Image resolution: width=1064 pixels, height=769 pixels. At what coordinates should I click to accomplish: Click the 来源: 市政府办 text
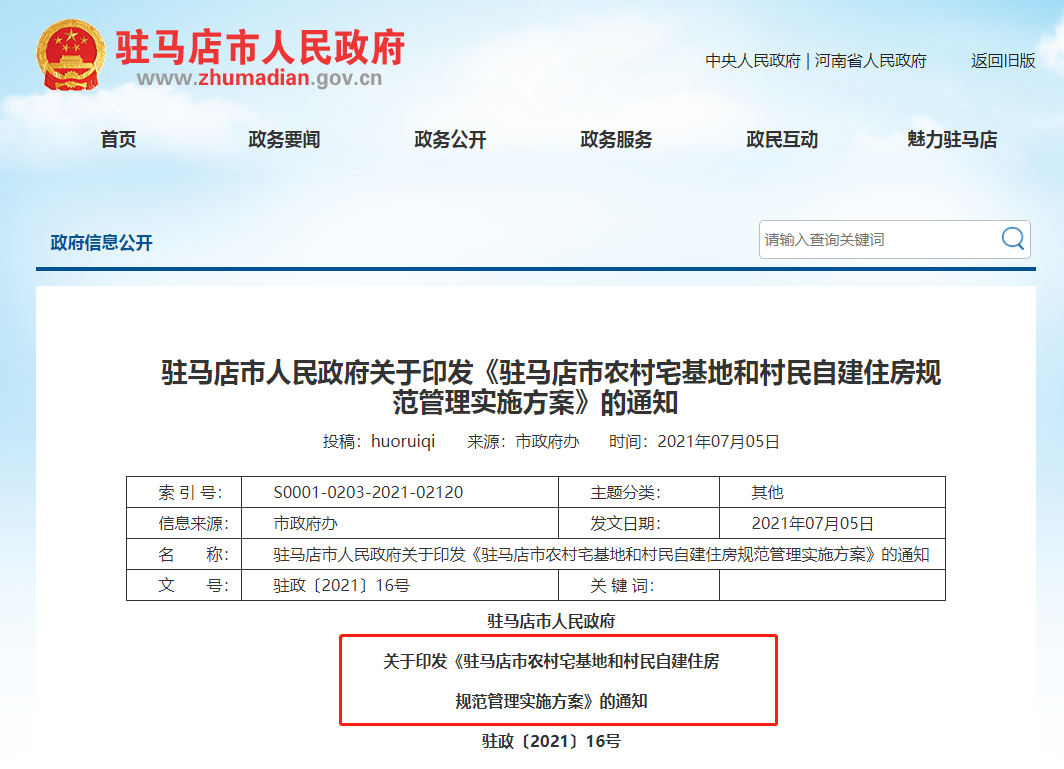pos(522,442)
